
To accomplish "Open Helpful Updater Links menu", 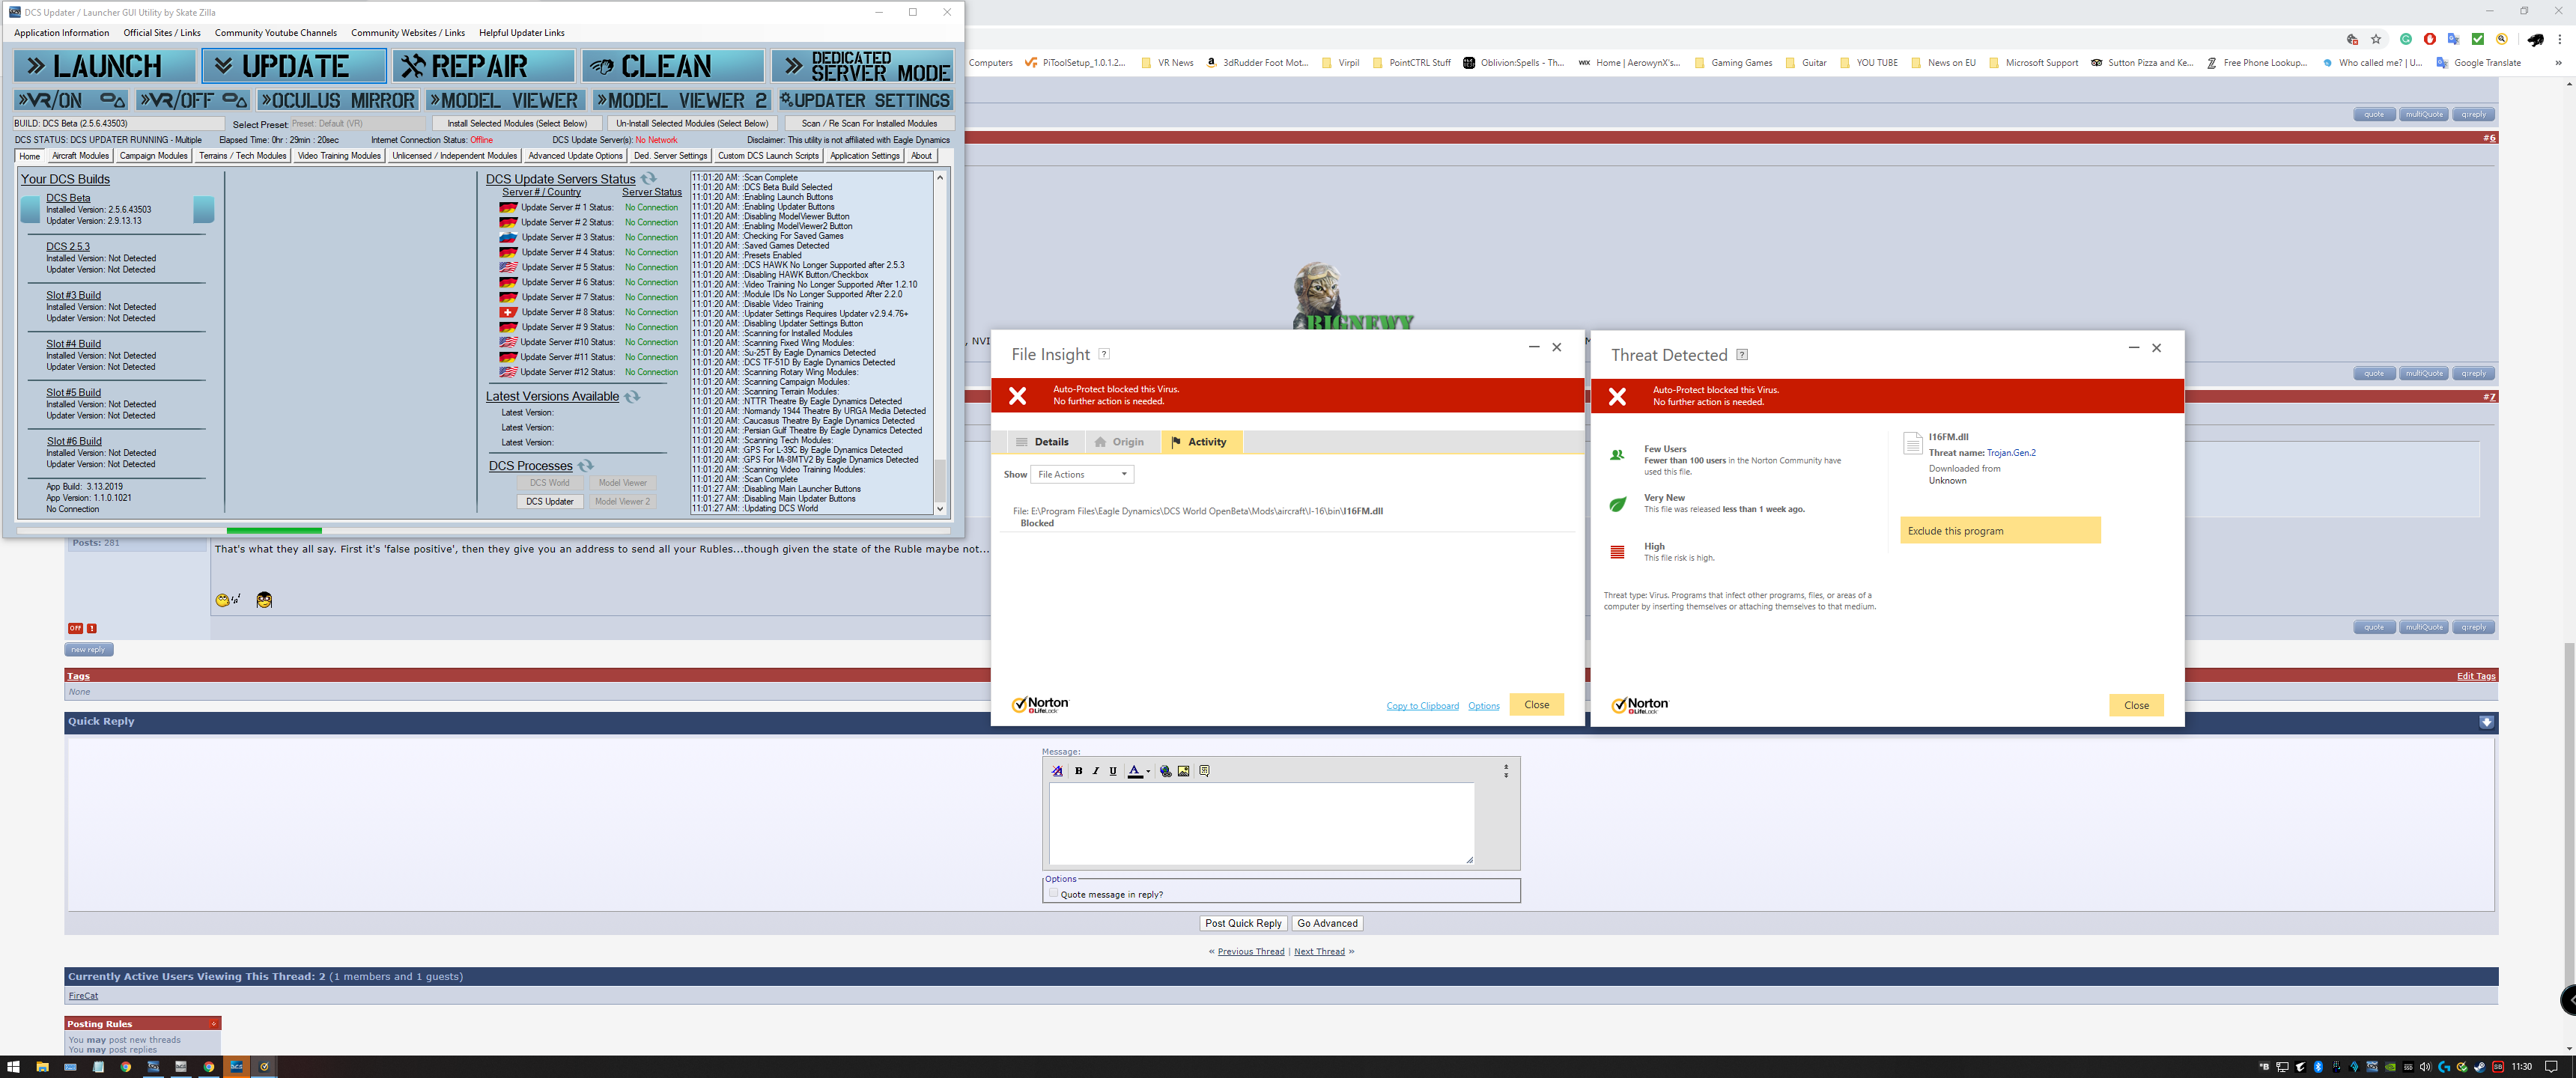I will (x=522, y=33).
